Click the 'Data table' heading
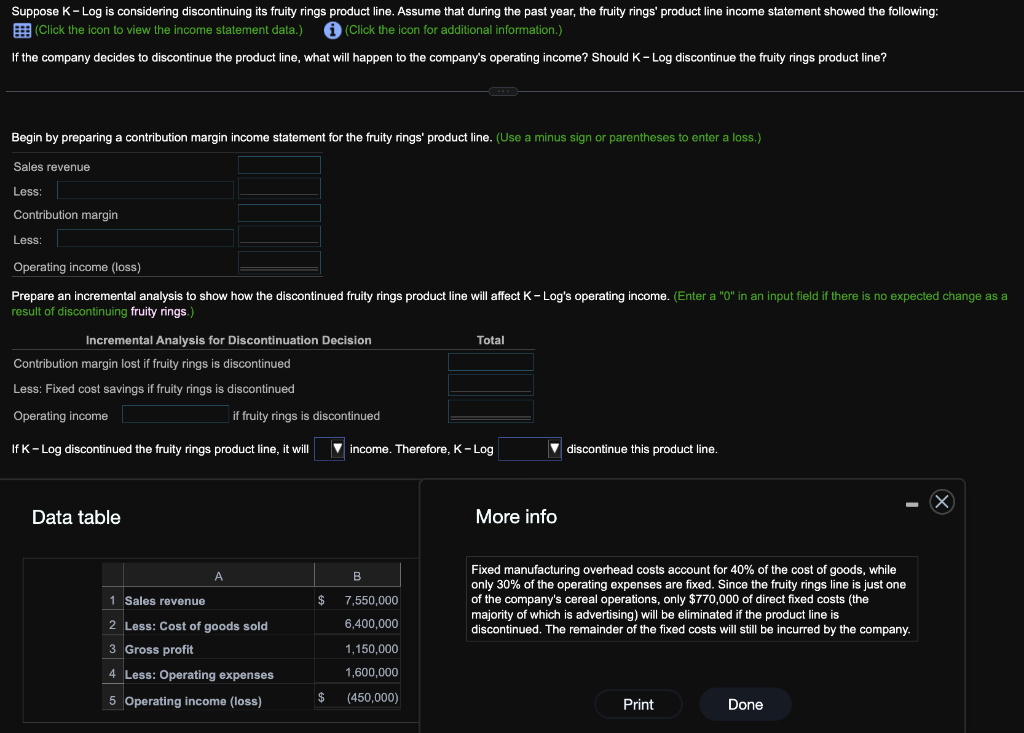The height and width of the screenshot is (733, 1024). [x=76, y=517]
